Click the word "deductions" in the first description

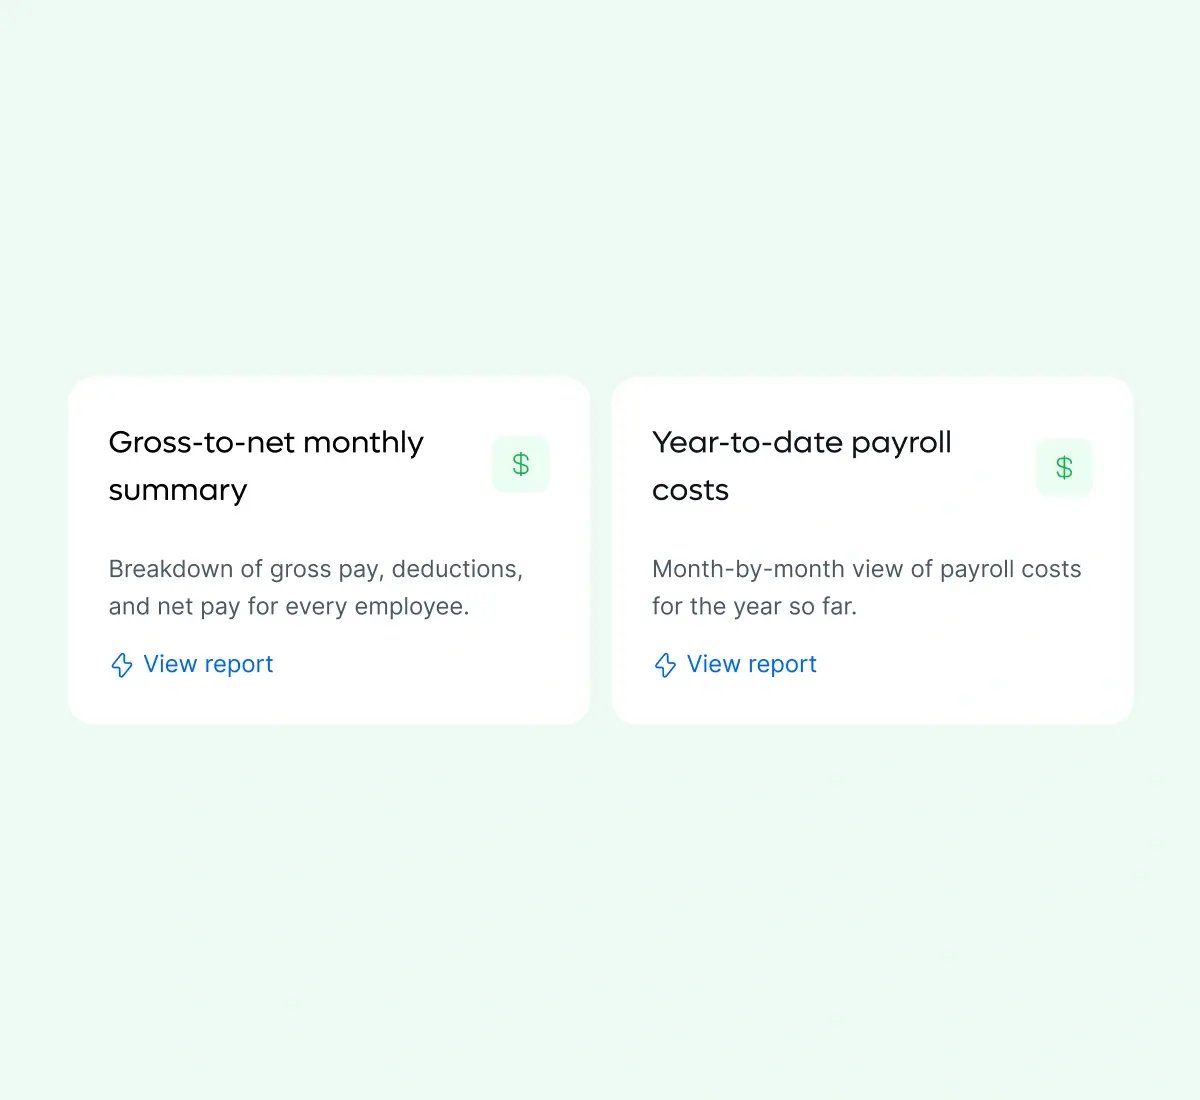pyautogui.click(x=454, y=569)
